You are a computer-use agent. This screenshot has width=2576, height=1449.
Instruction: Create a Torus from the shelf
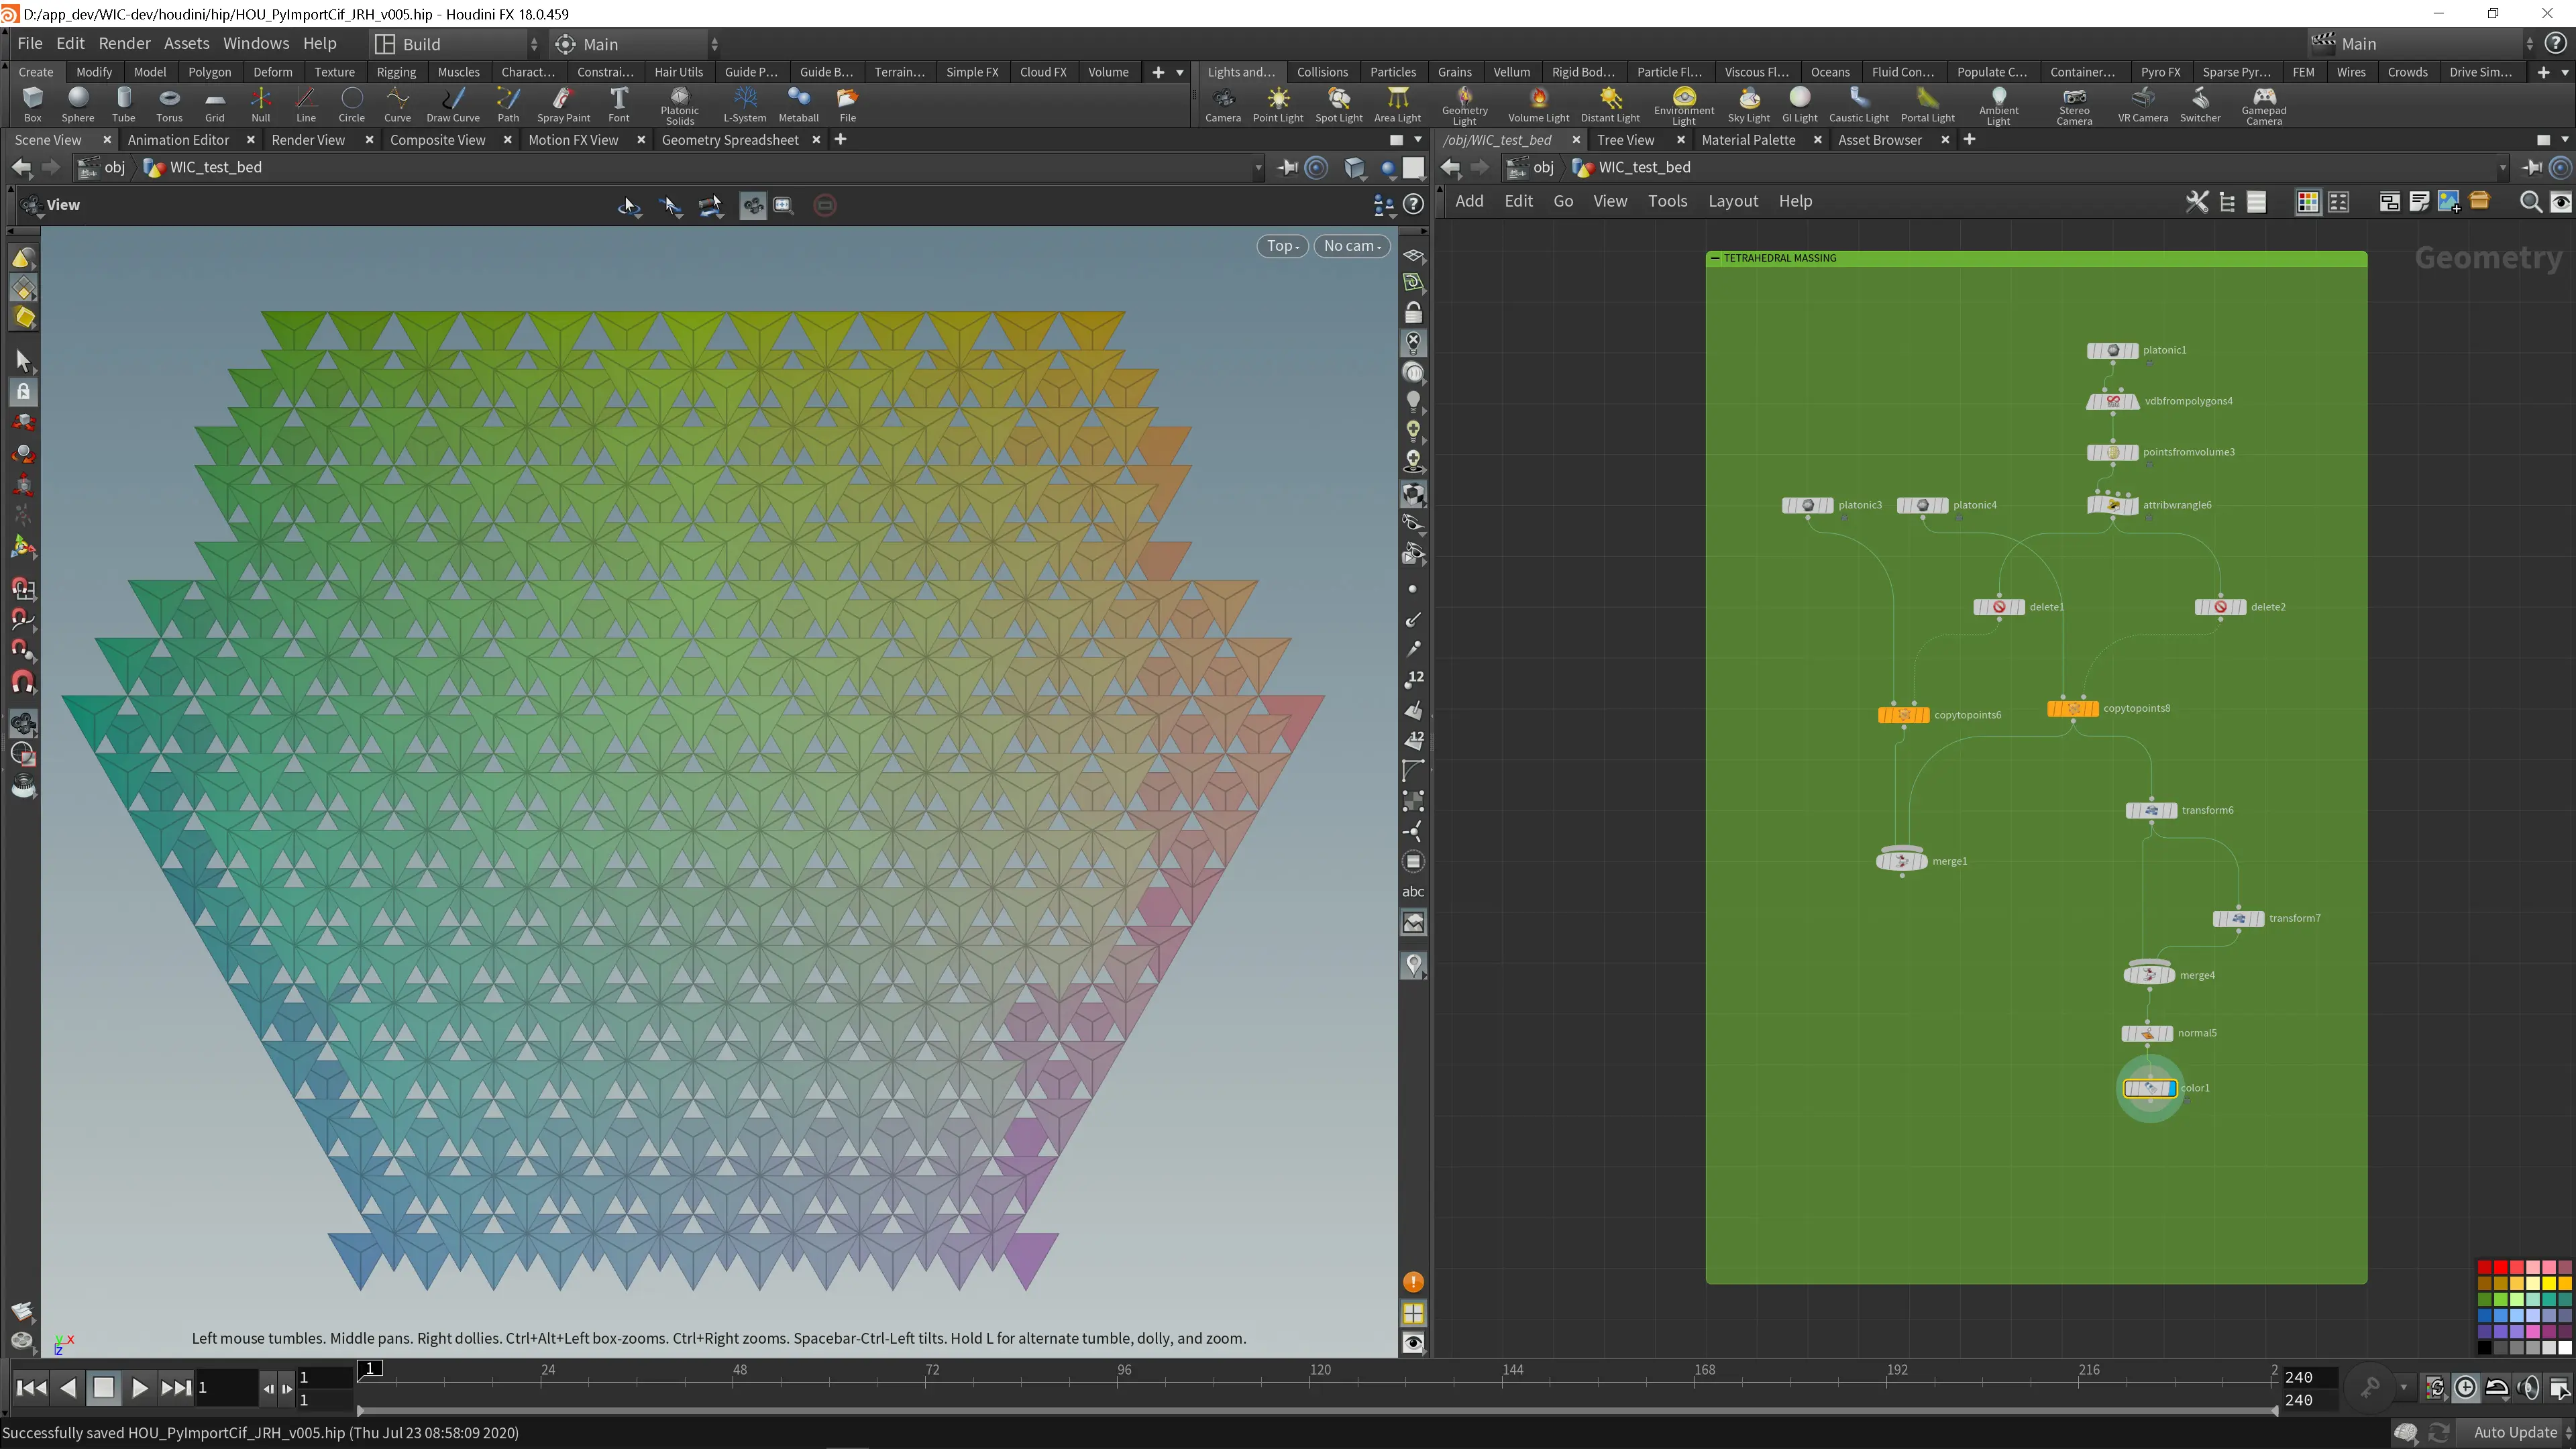tap(169, 104)
